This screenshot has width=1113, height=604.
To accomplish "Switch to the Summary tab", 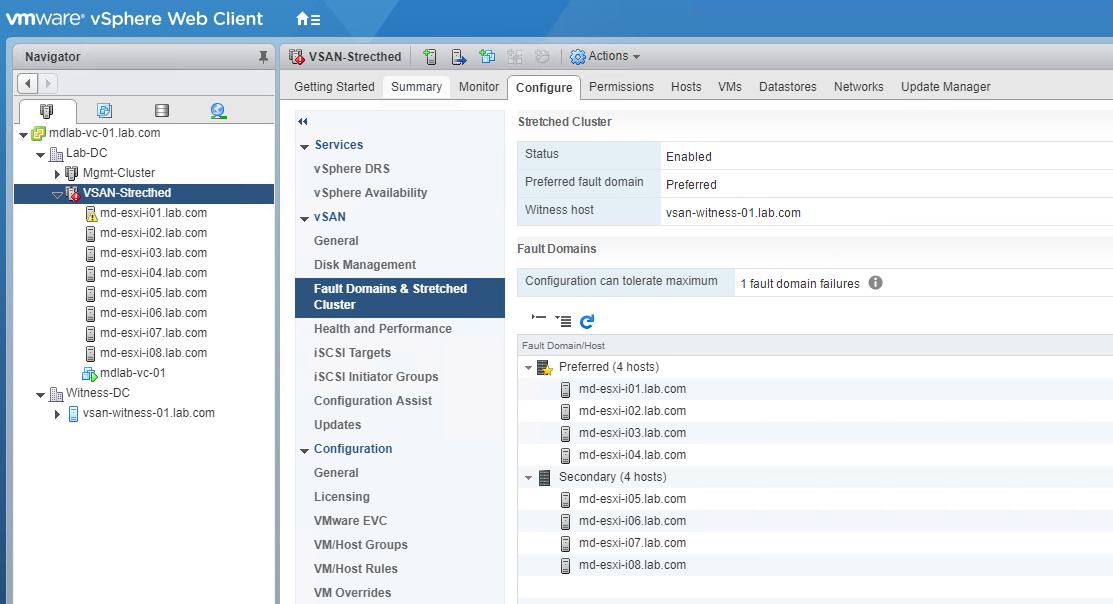I will (x=417, y=87).
